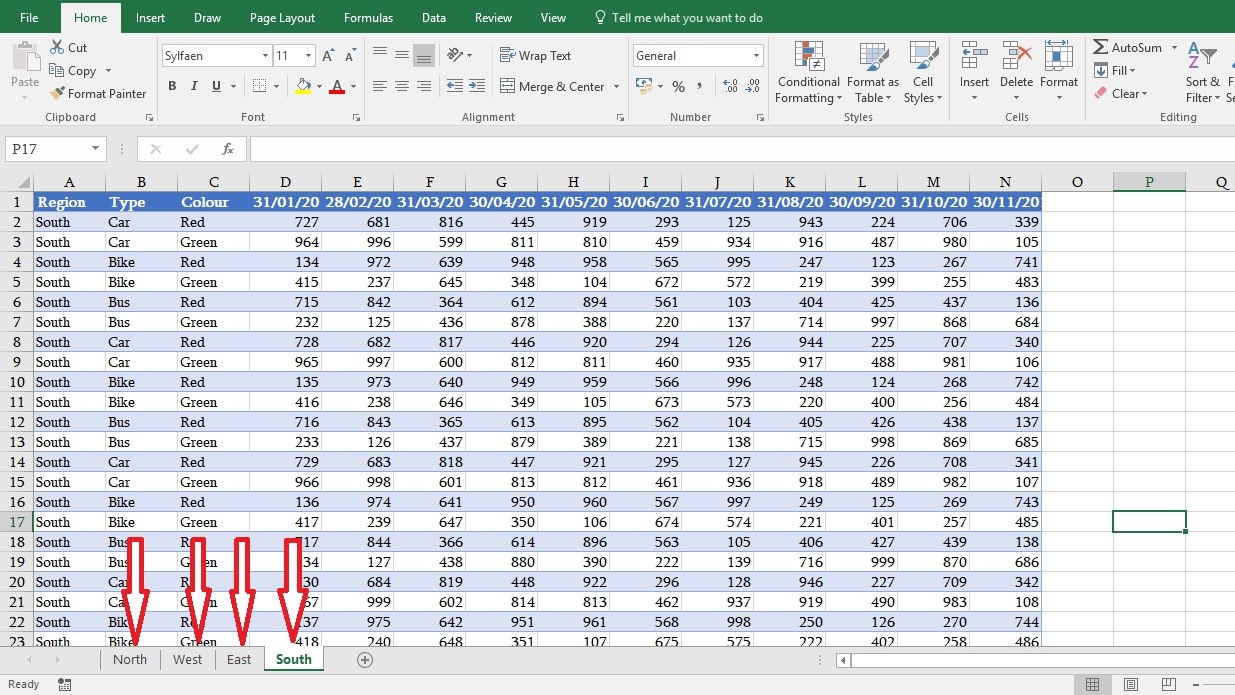Switch to Page Break Preview icon
Screen dimensions: 1235x695
click(1169, 685)
